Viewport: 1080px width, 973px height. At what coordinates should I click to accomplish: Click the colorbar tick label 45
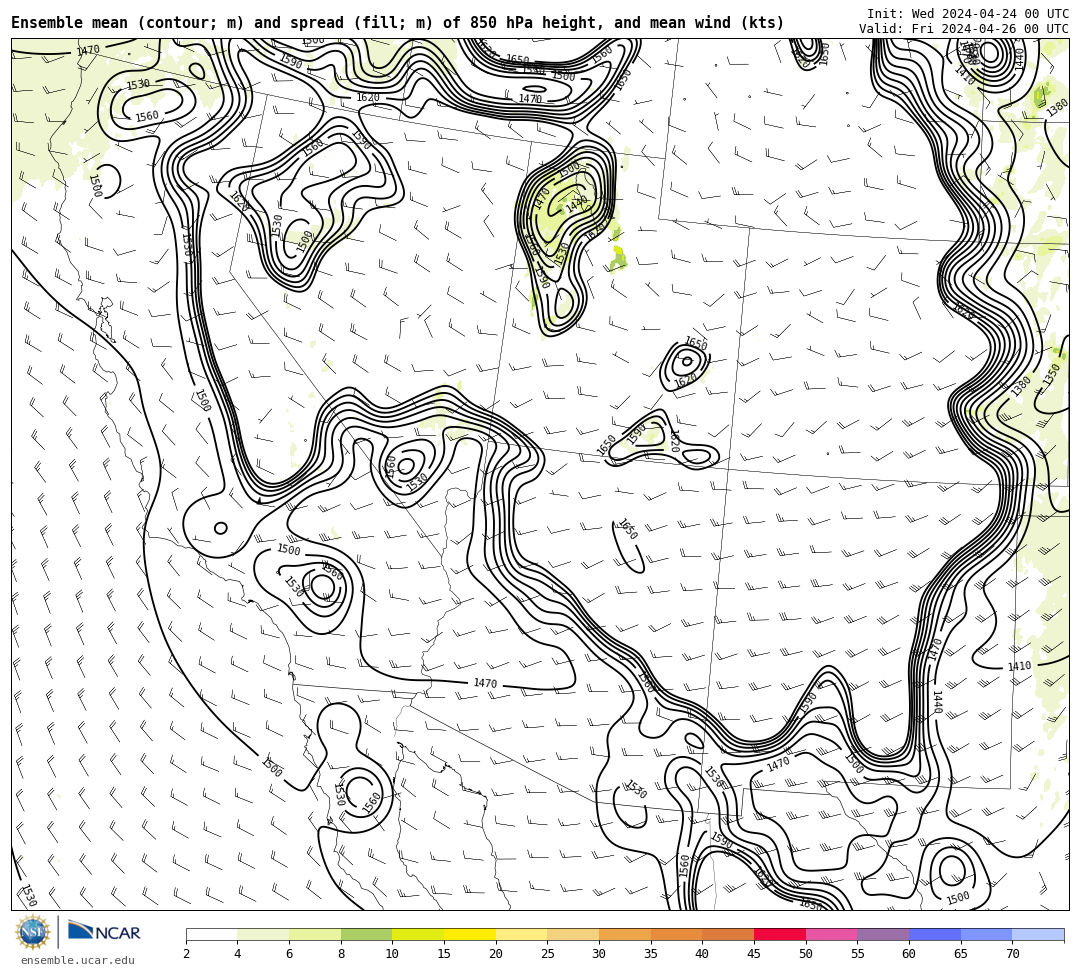[754, 954]
